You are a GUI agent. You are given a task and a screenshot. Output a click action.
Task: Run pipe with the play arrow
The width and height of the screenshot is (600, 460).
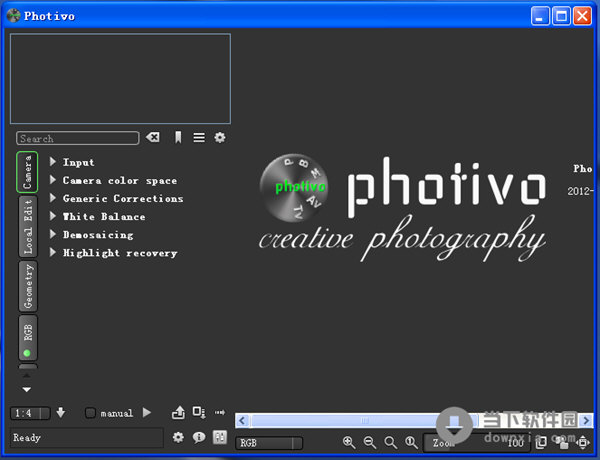[147, 412]
